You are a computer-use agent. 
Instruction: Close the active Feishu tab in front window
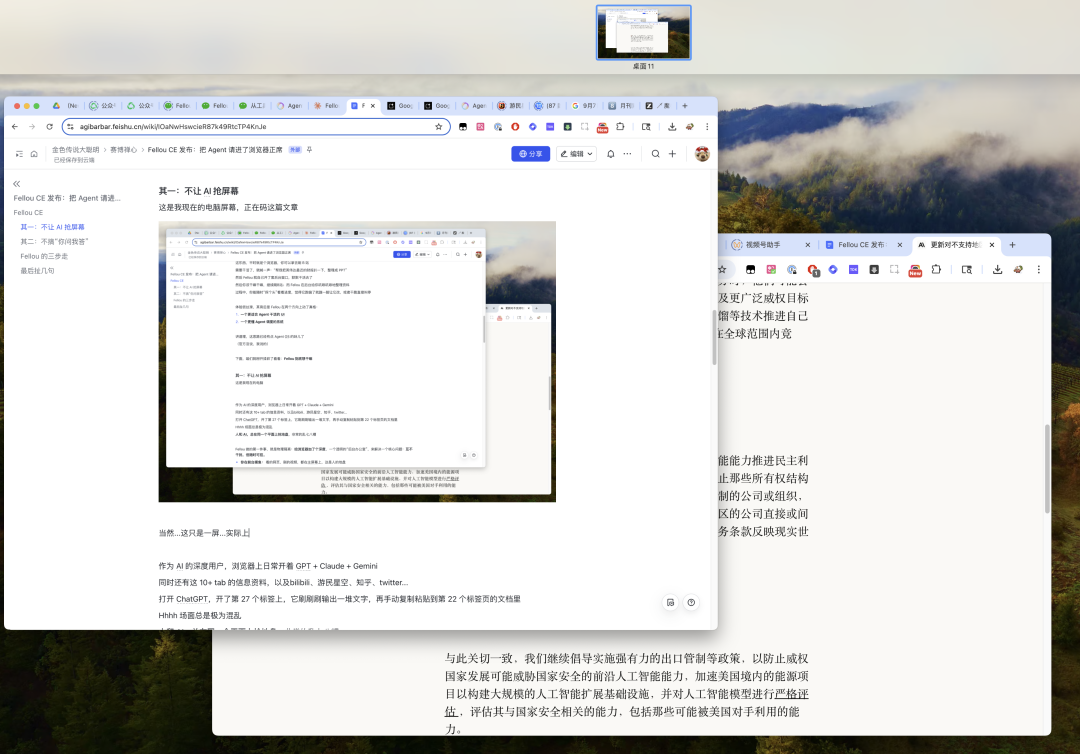[x=373, y=106]
